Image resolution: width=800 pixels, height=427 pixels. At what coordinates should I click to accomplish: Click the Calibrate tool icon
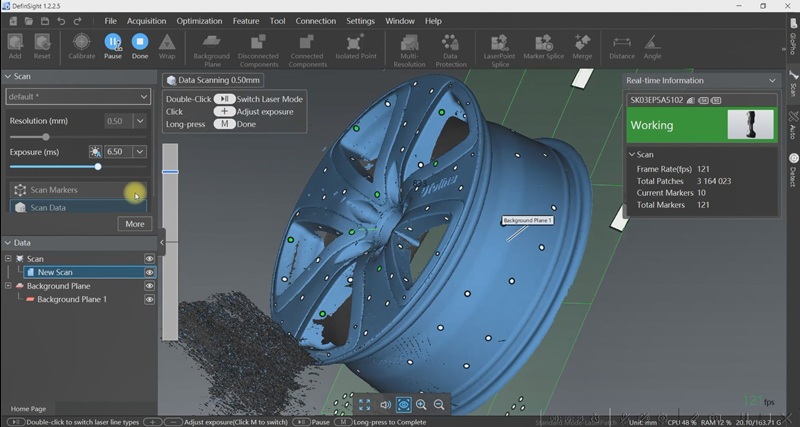coord(82,43)
